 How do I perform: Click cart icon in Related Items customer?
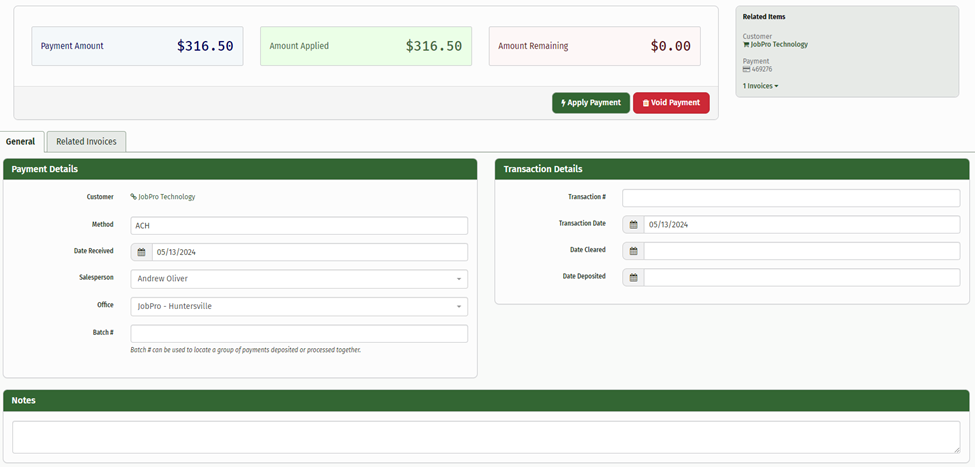746,45
